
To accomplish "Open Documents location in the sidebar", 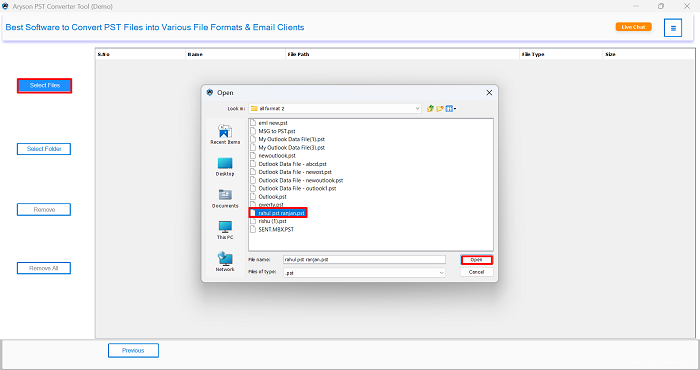I will coord(225,199).
